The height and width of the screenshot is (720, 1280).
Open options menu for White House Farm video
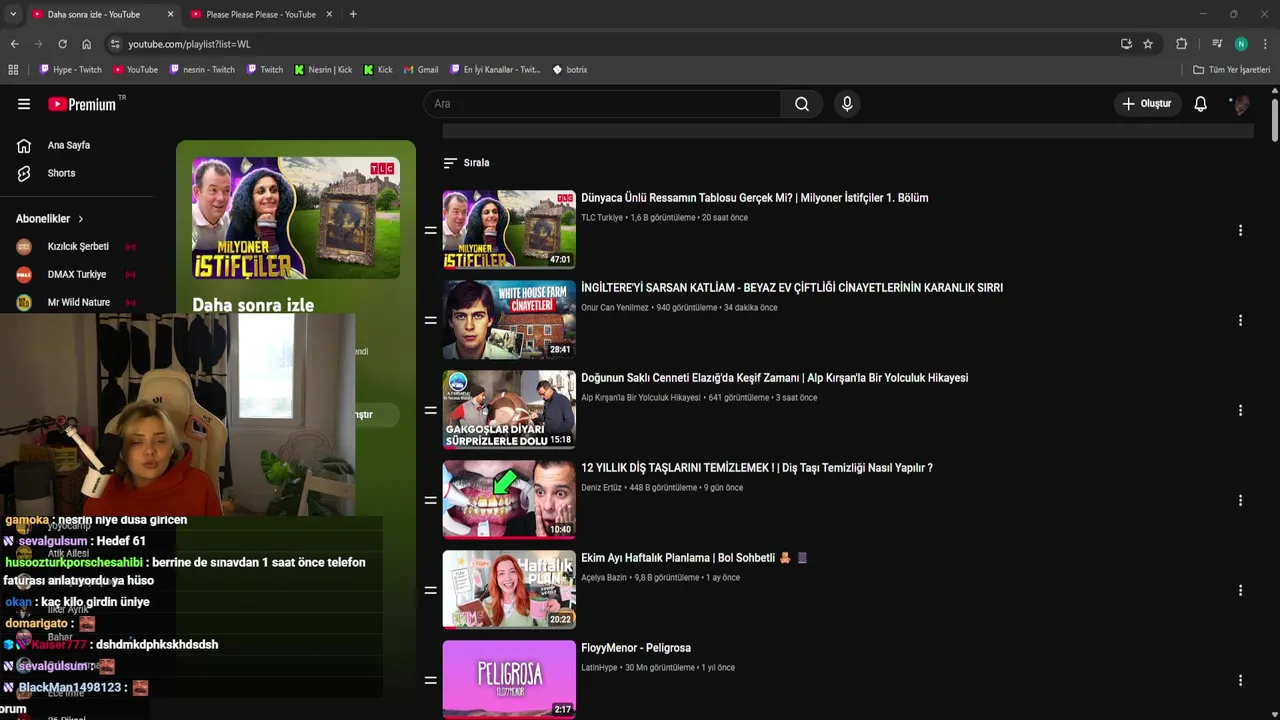pyautogui.click(x=1240, y=320)
